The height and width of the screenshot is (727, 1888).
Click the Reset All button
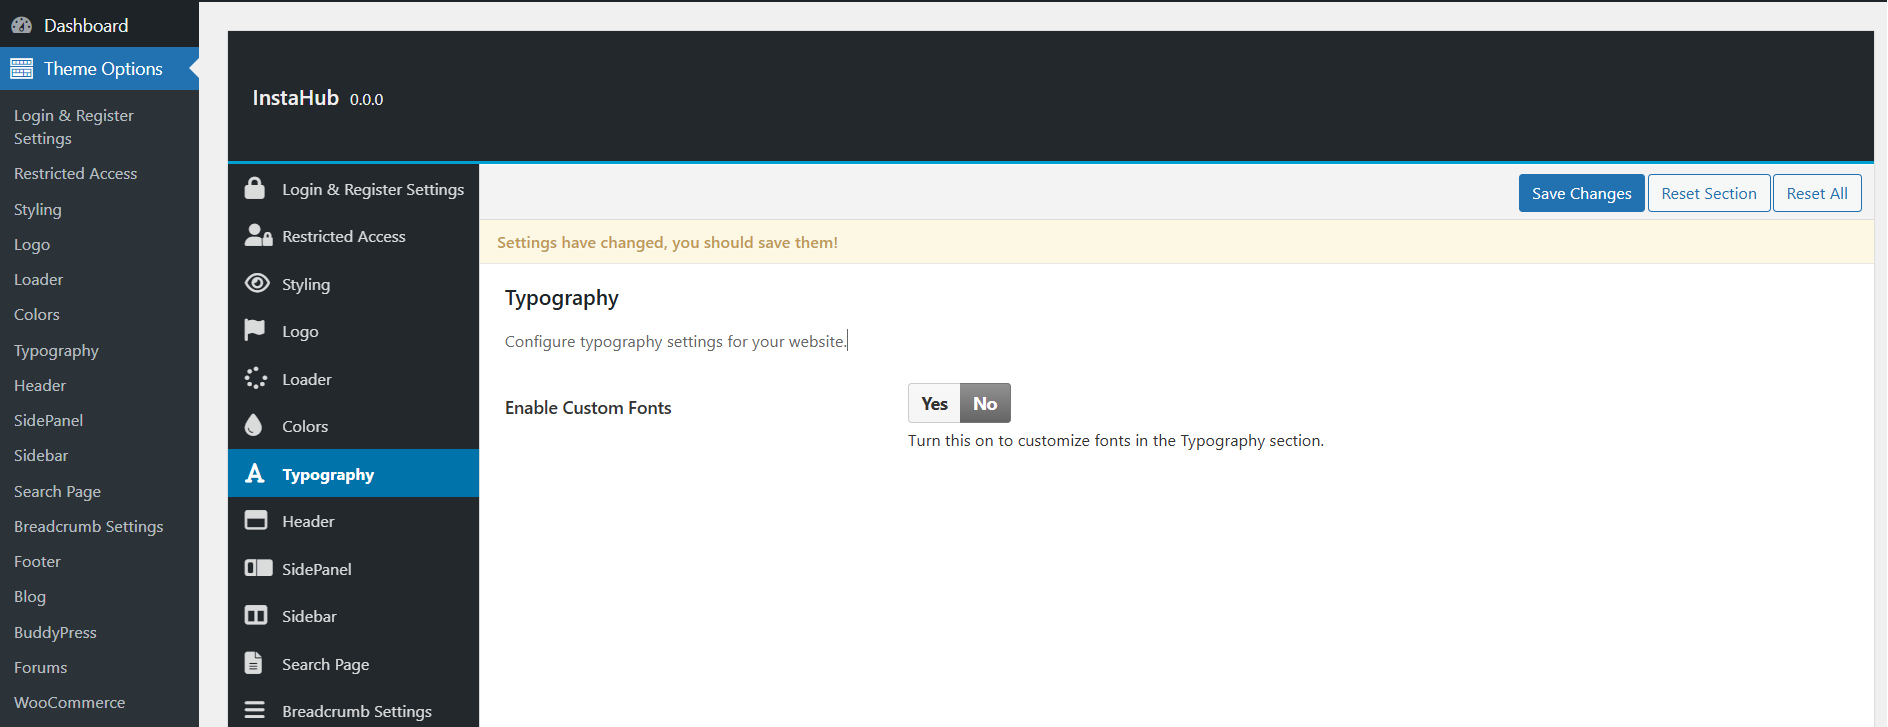pyautogui.click(x=1816, y=194)
